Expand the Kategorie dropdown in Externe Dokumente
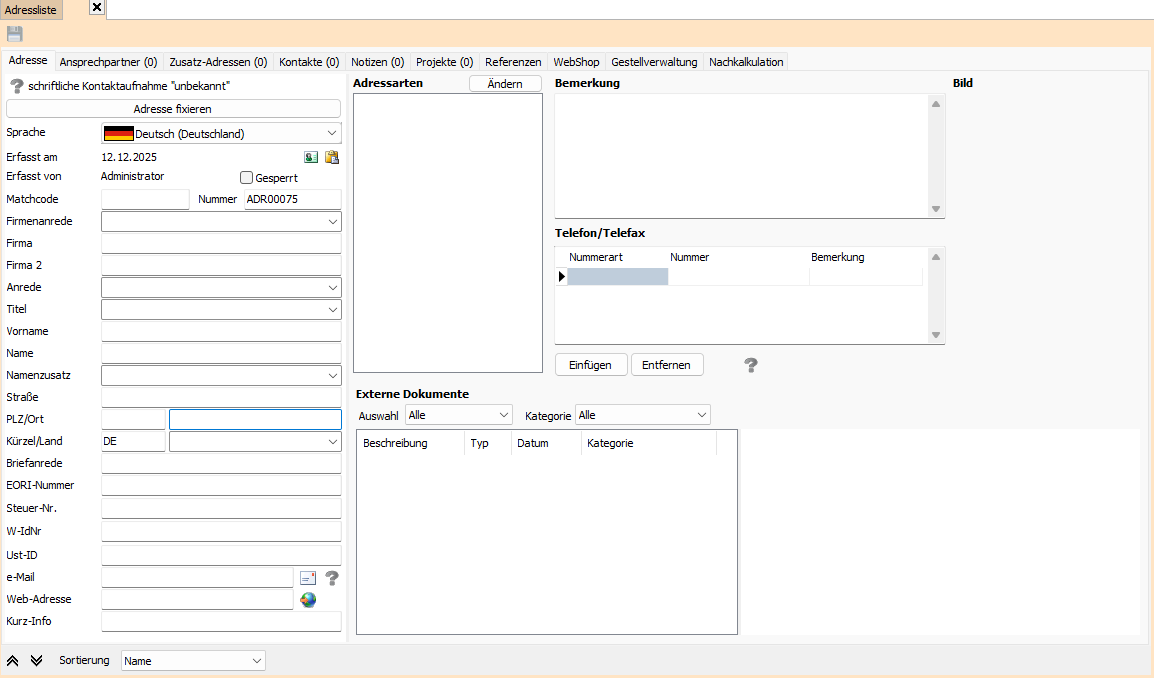Viewport: 1154px width, 678px height. pyautogui.click(x=643, y=415)
